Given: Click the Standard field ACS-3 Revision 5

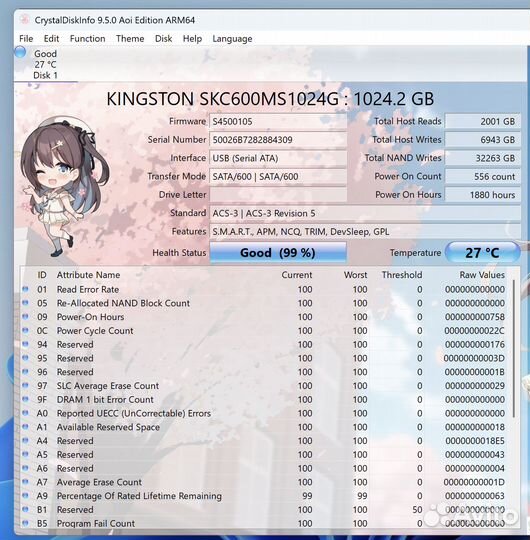Looking at the screenshot, I should click(x=365, y=213).
